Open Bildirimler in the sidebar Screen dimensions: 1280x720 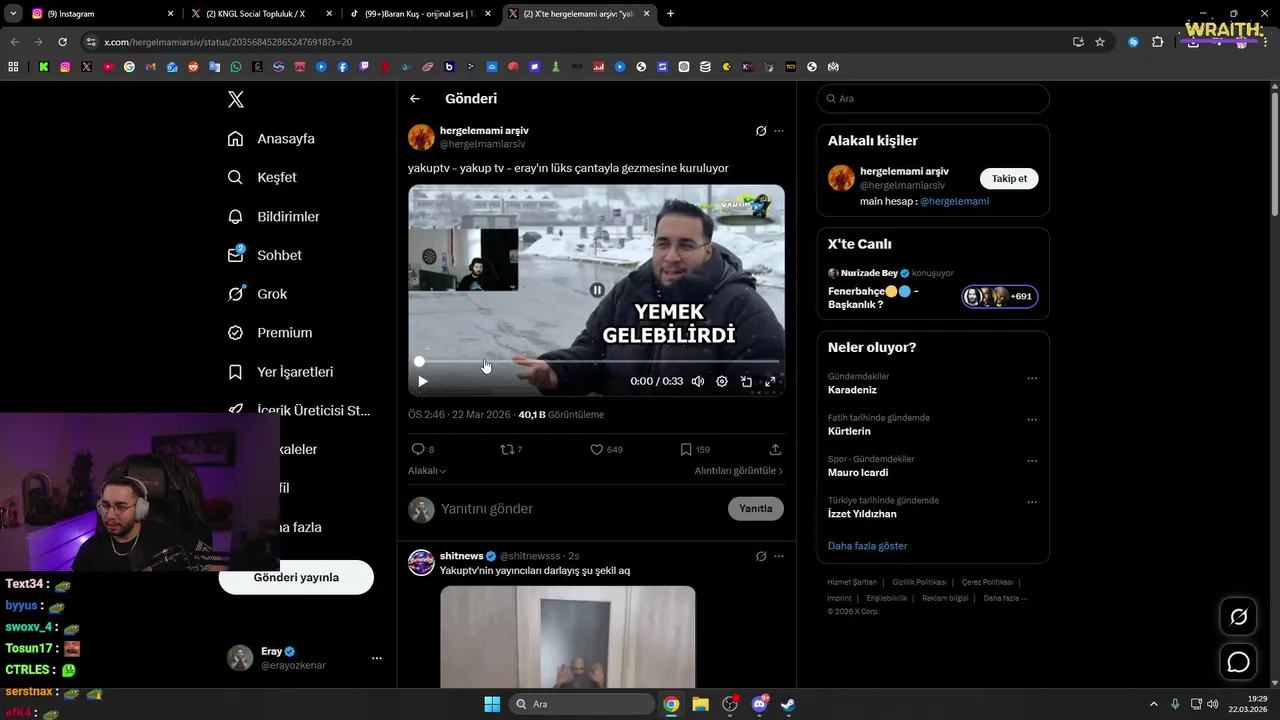tap(273, 216)
